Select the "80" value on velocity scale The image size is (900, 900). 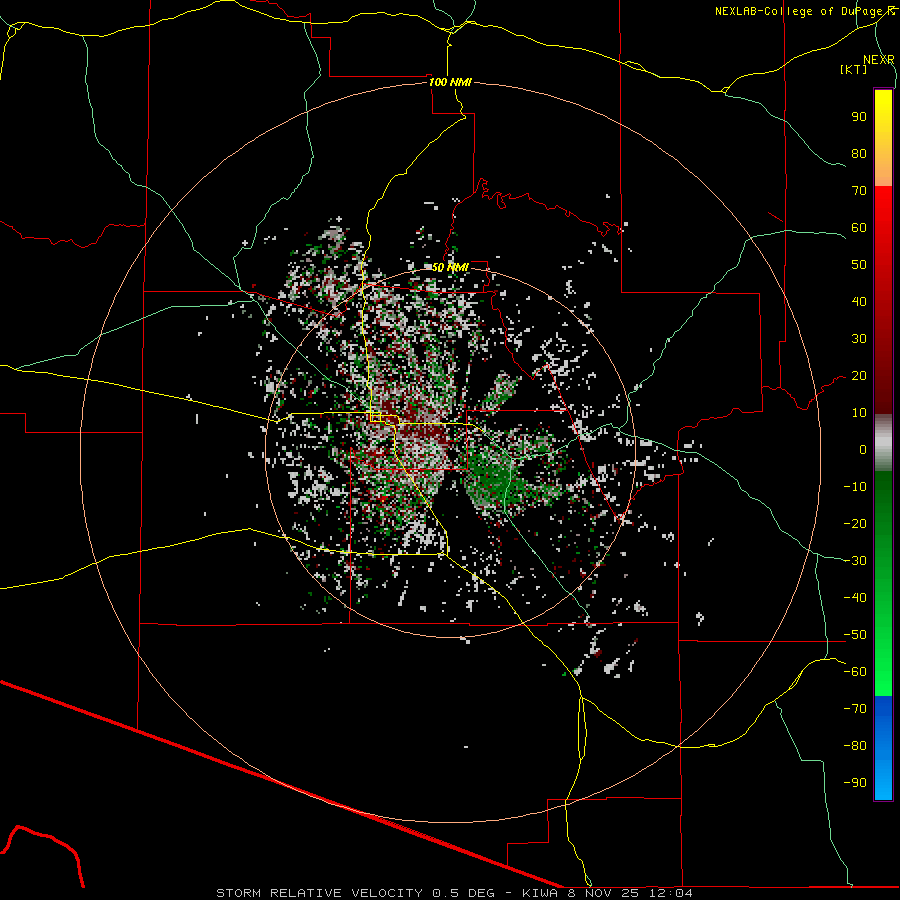pos(859,153)
